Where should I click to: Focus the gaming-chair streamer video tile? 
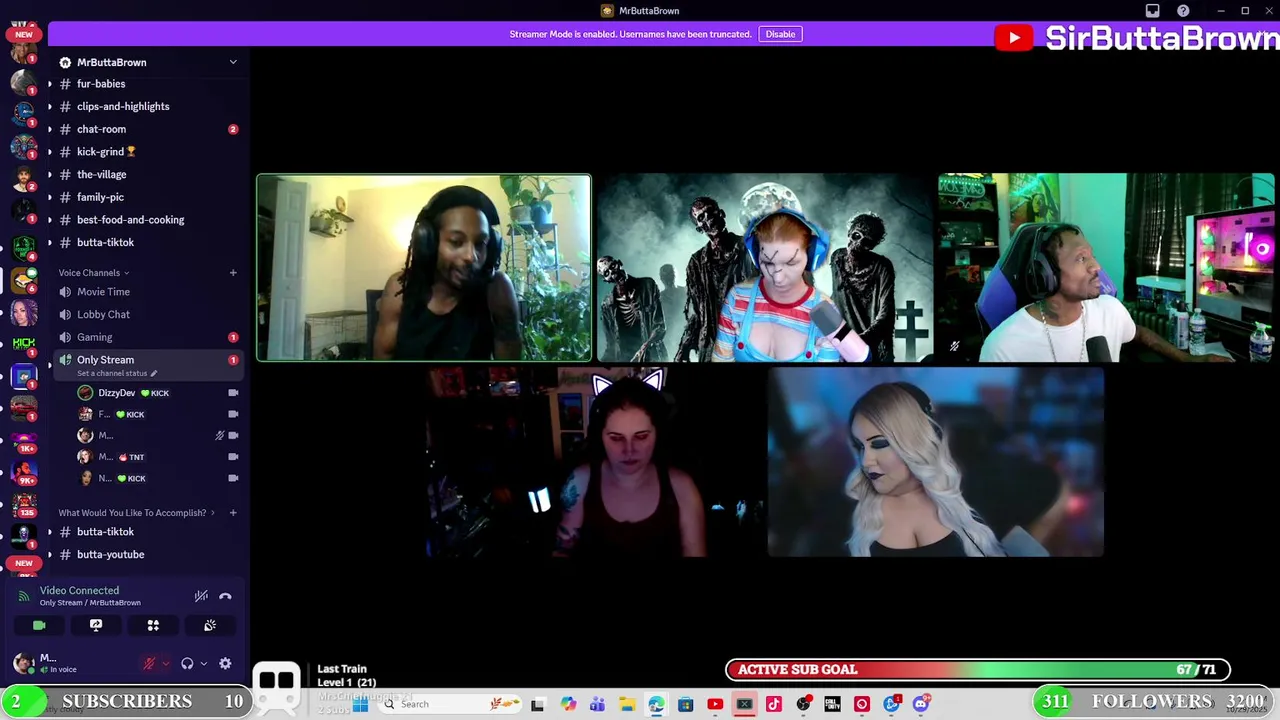point(1106,267)
